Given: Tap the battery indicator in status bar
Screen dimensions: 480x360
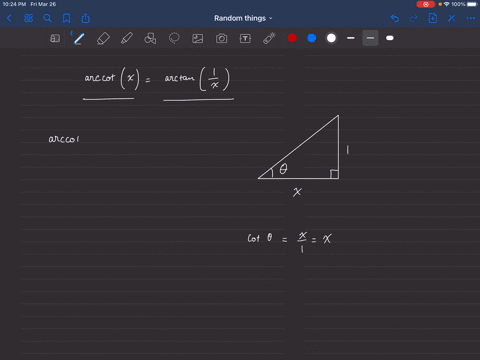Looking at the screenshot, I should coord(472,4).
